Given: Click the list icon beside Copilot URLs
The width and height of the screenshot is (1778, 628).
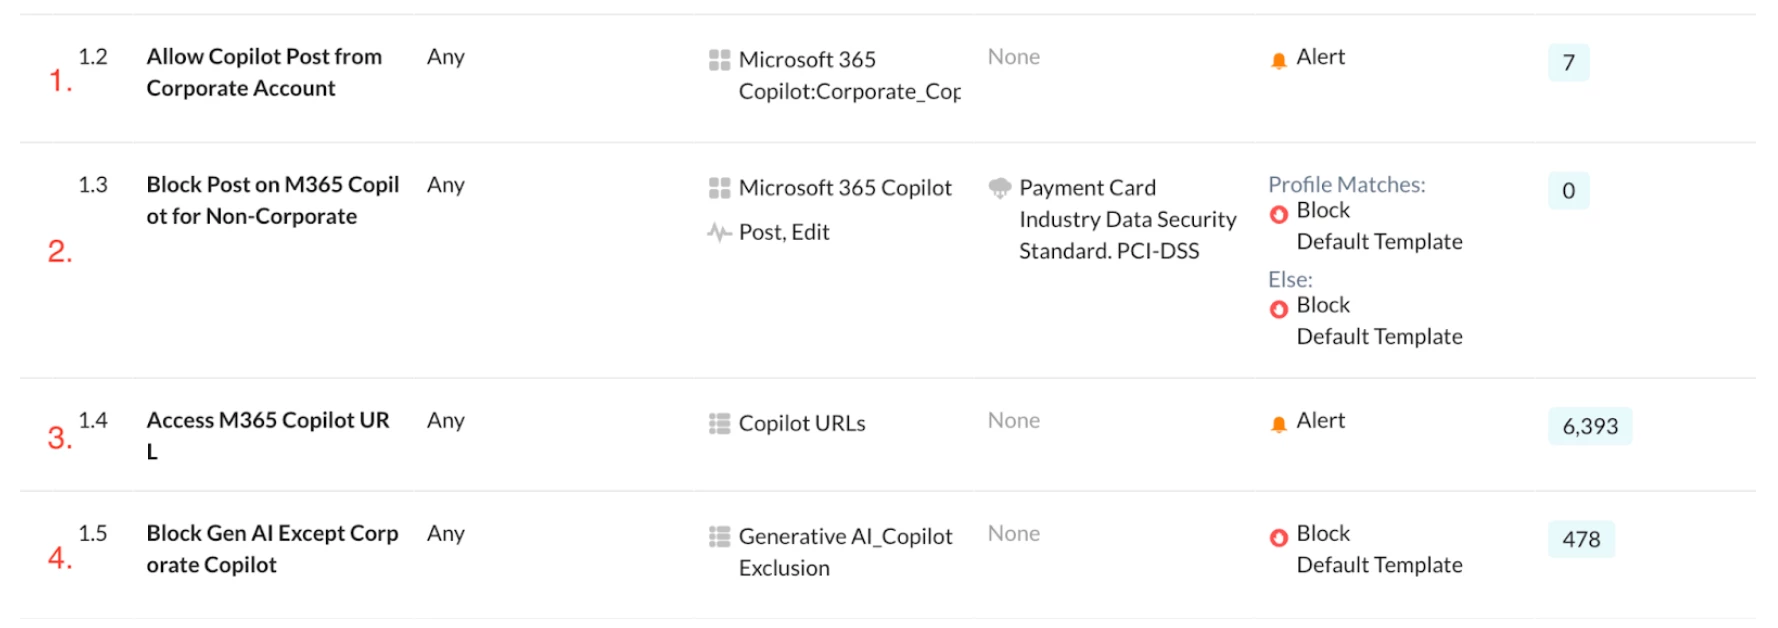Looking at the screenshot, I should coord(719,424).
